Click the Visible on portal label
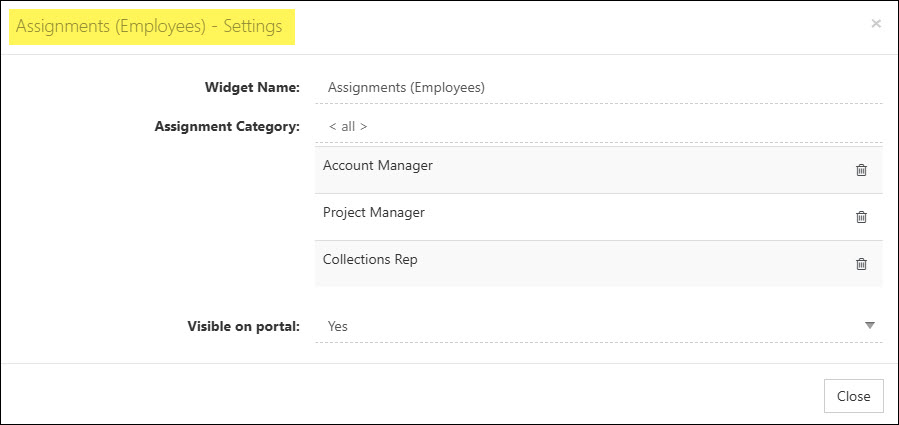The width and height of the screenshot is (899, 425). [244, 326]
